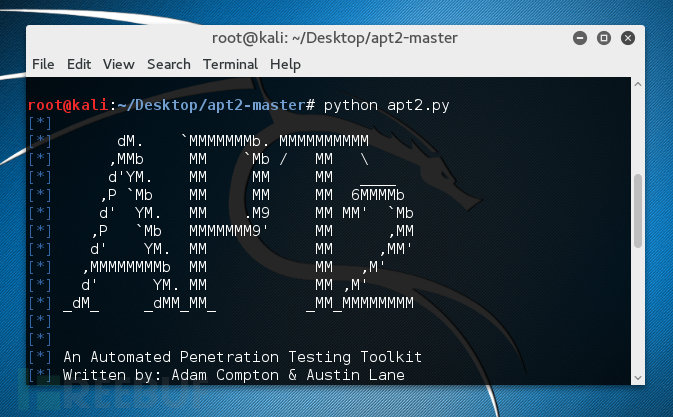Click the scrollbar down arrow

point(638,378)
